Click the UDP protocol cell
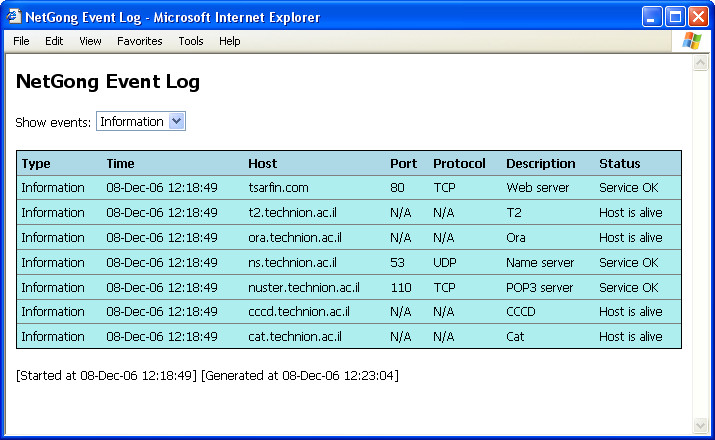Viewport: 715px width, 440px height. tap(445, 263)
